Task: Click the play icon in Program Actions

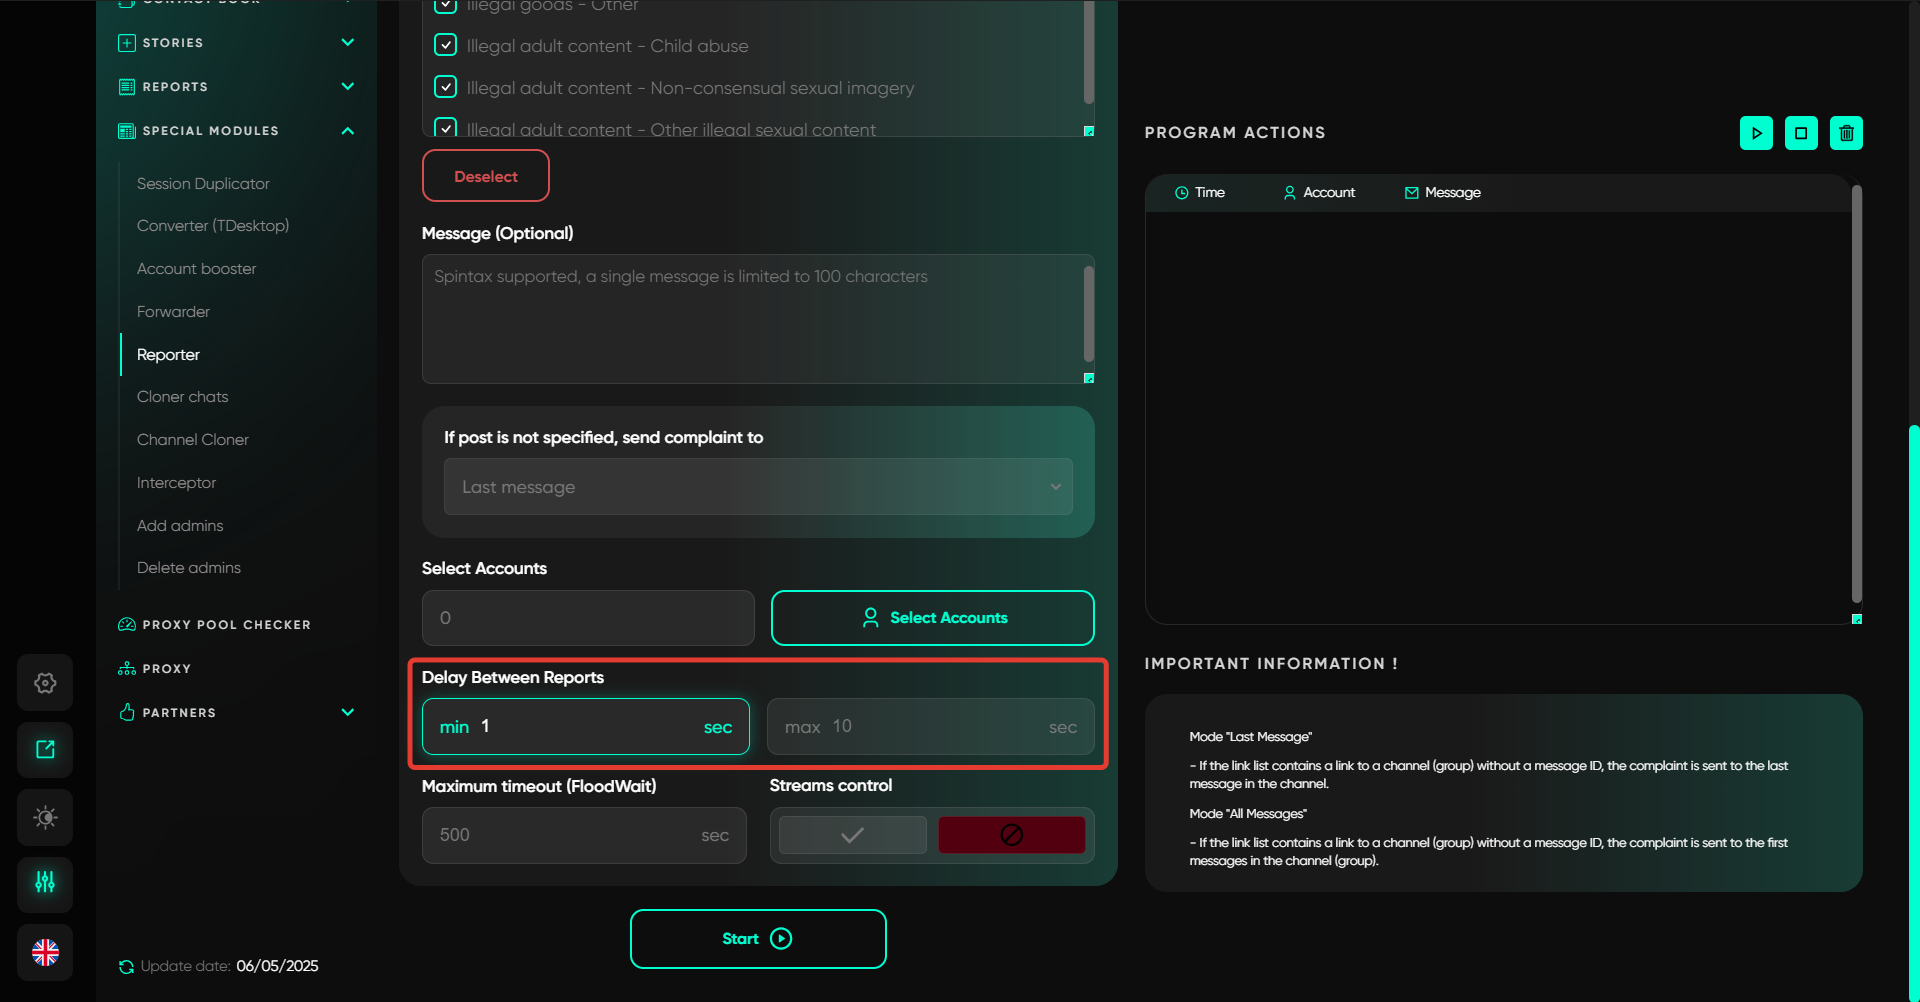Action: click(x=1756, y=133)
